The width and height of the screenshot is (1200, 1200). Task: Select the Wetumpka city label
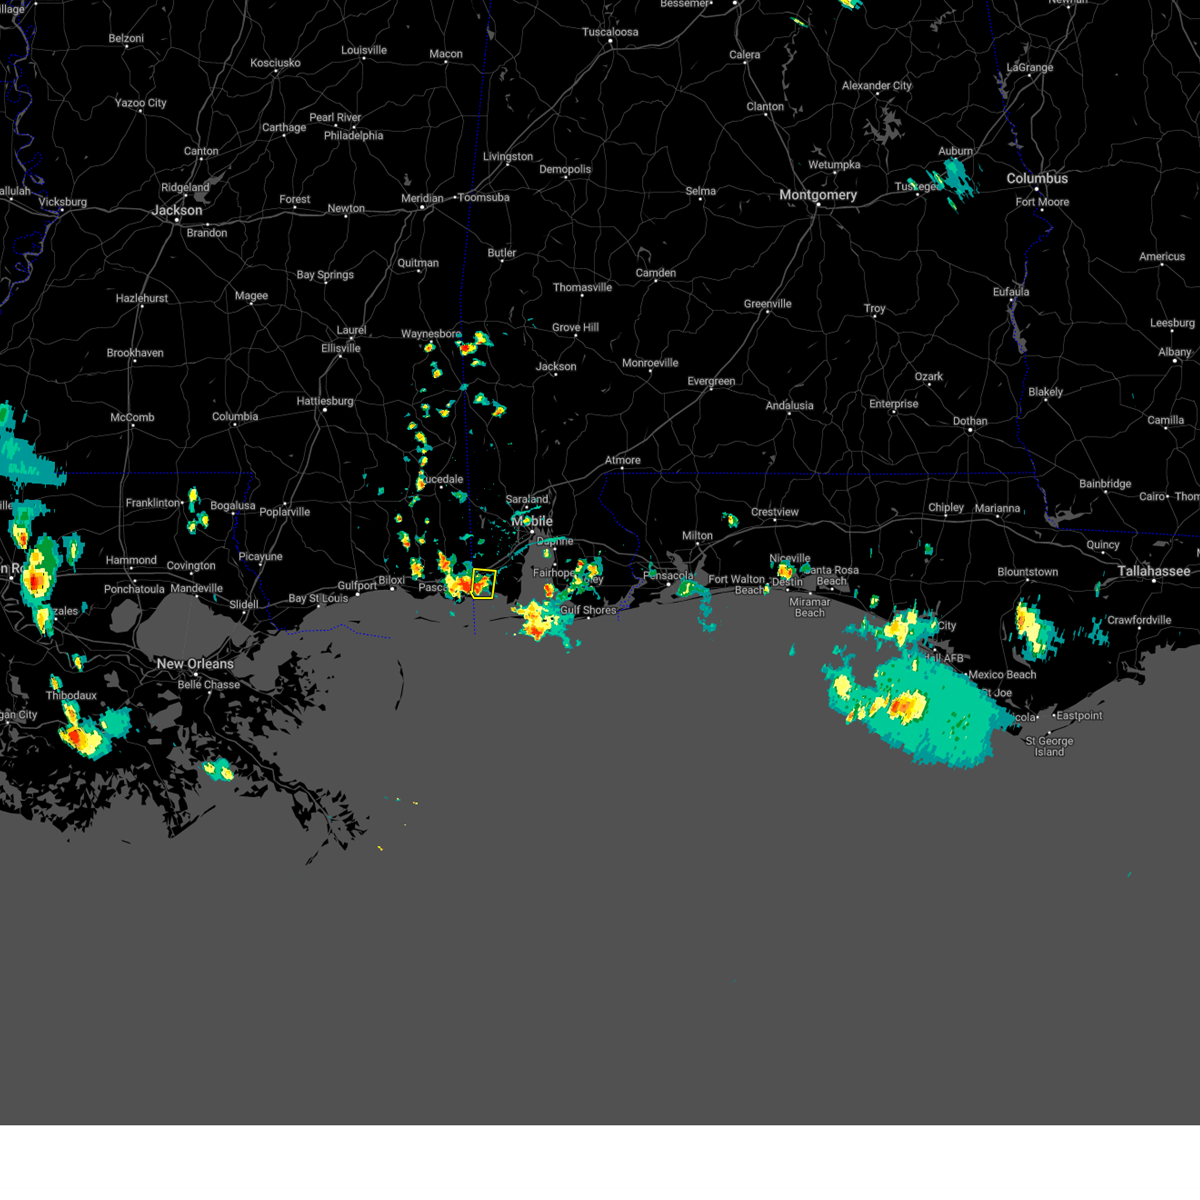[834, 165]
